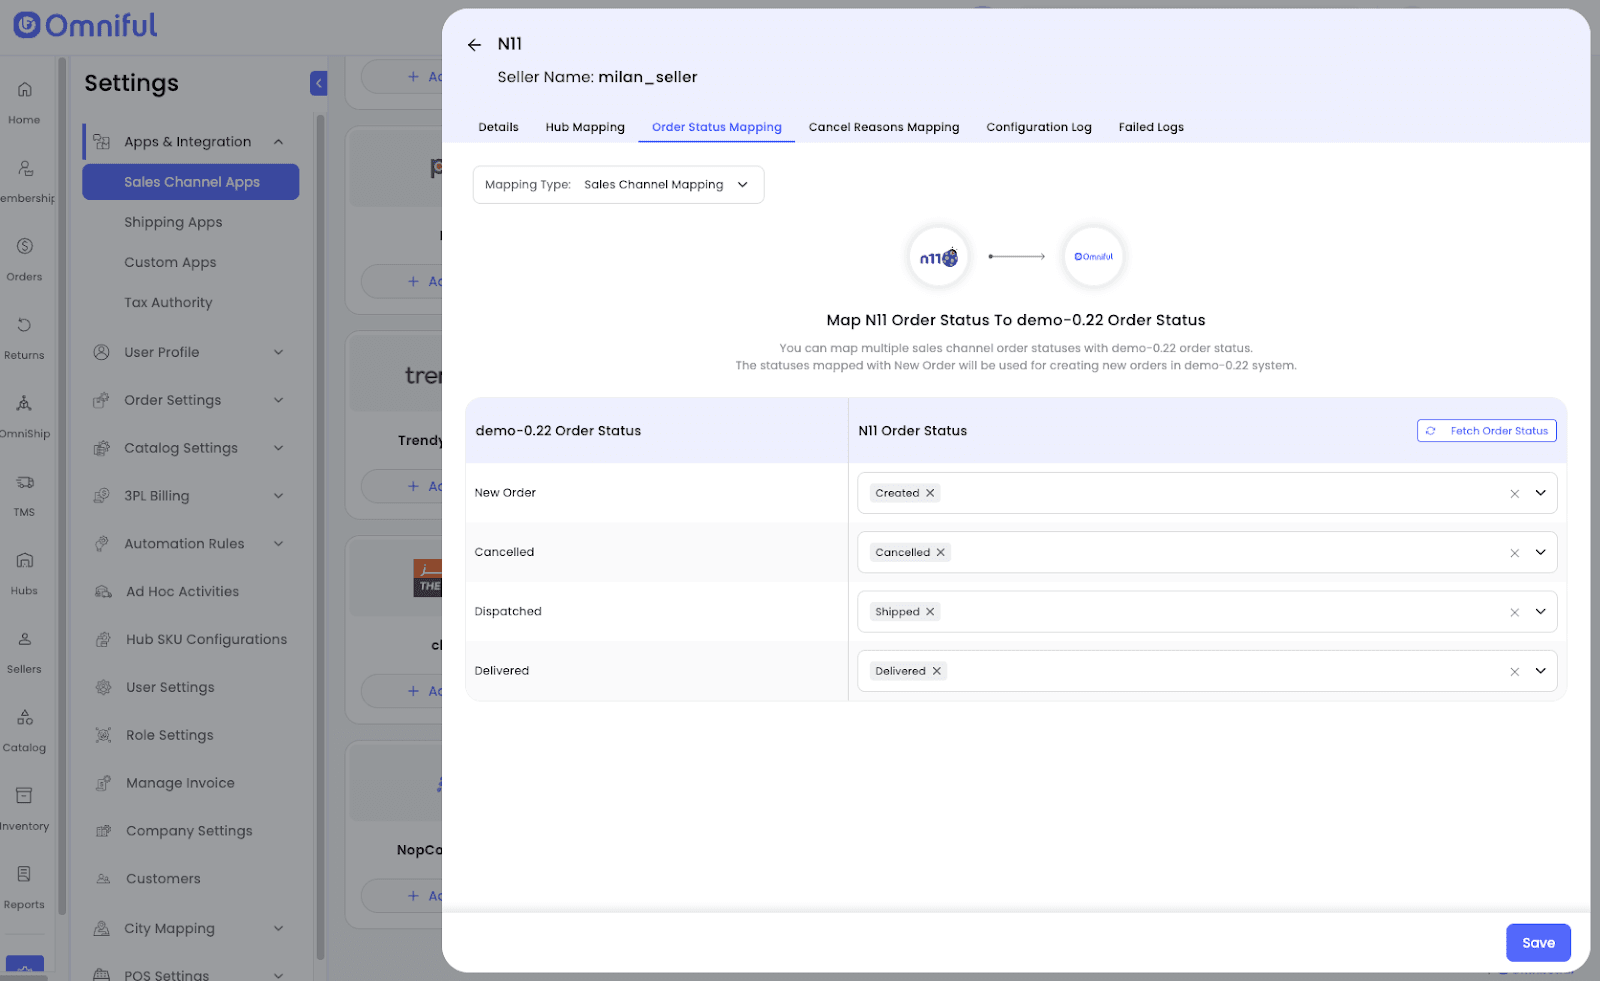Switch to the Hub Mapping tab
1600x981 pixels.
(585, 127)
